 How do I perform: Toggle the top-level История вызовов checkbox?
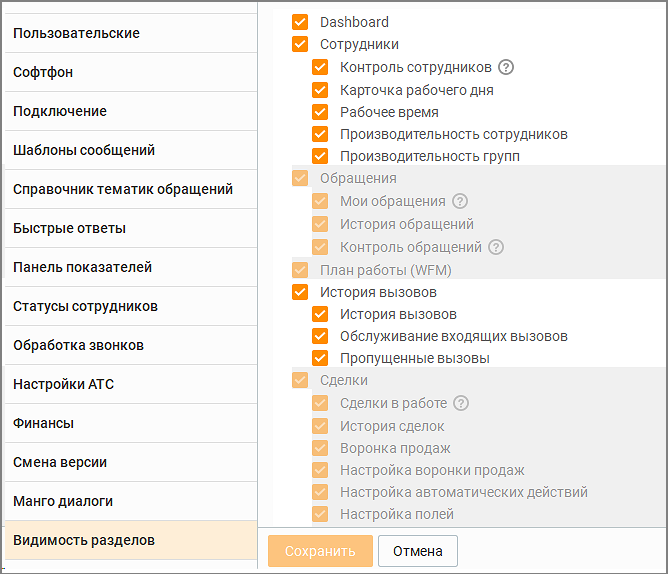point(300,292)
